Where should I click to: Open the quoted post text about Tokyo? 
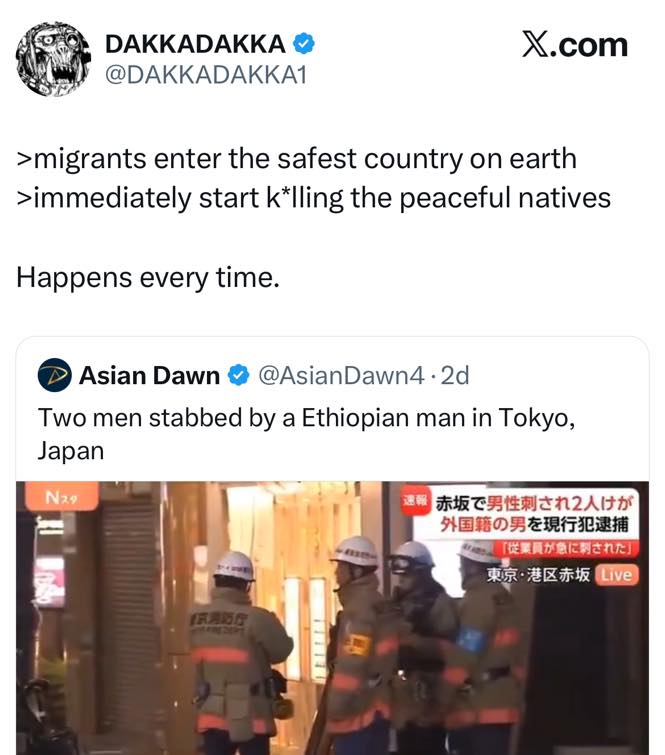306,434
